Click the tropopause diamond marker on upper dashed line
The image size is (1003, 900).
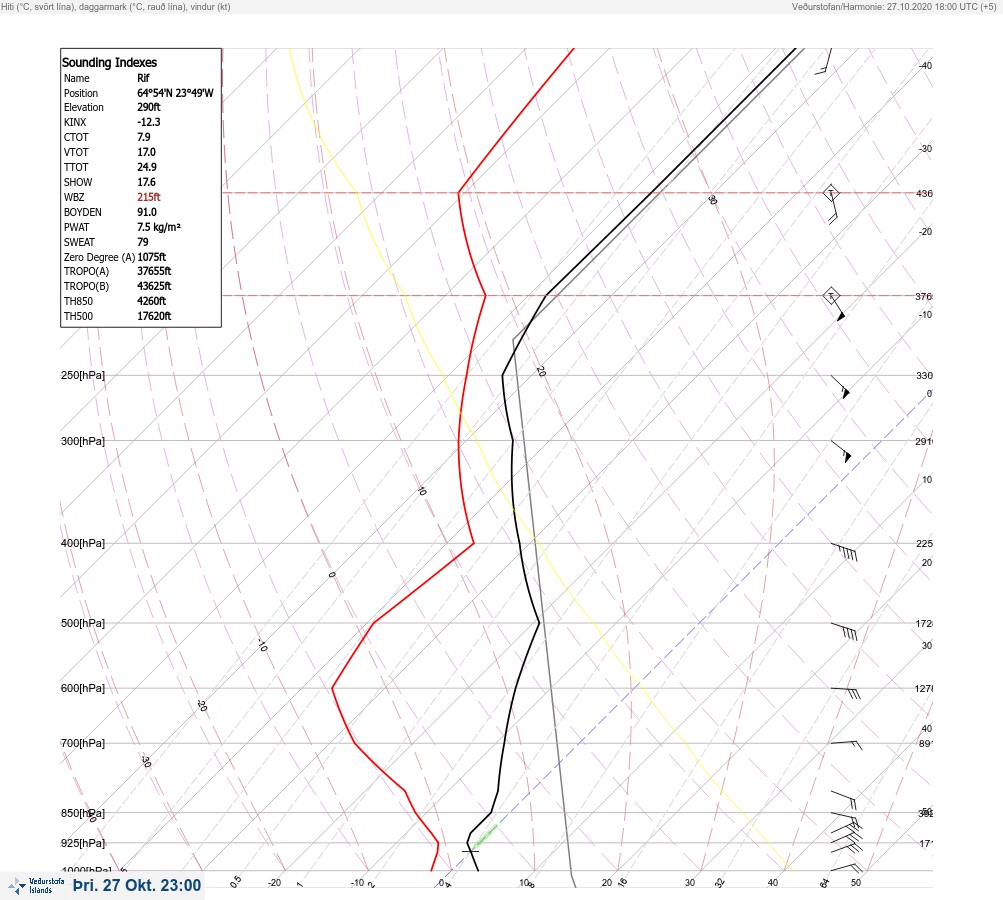[830, 193]
